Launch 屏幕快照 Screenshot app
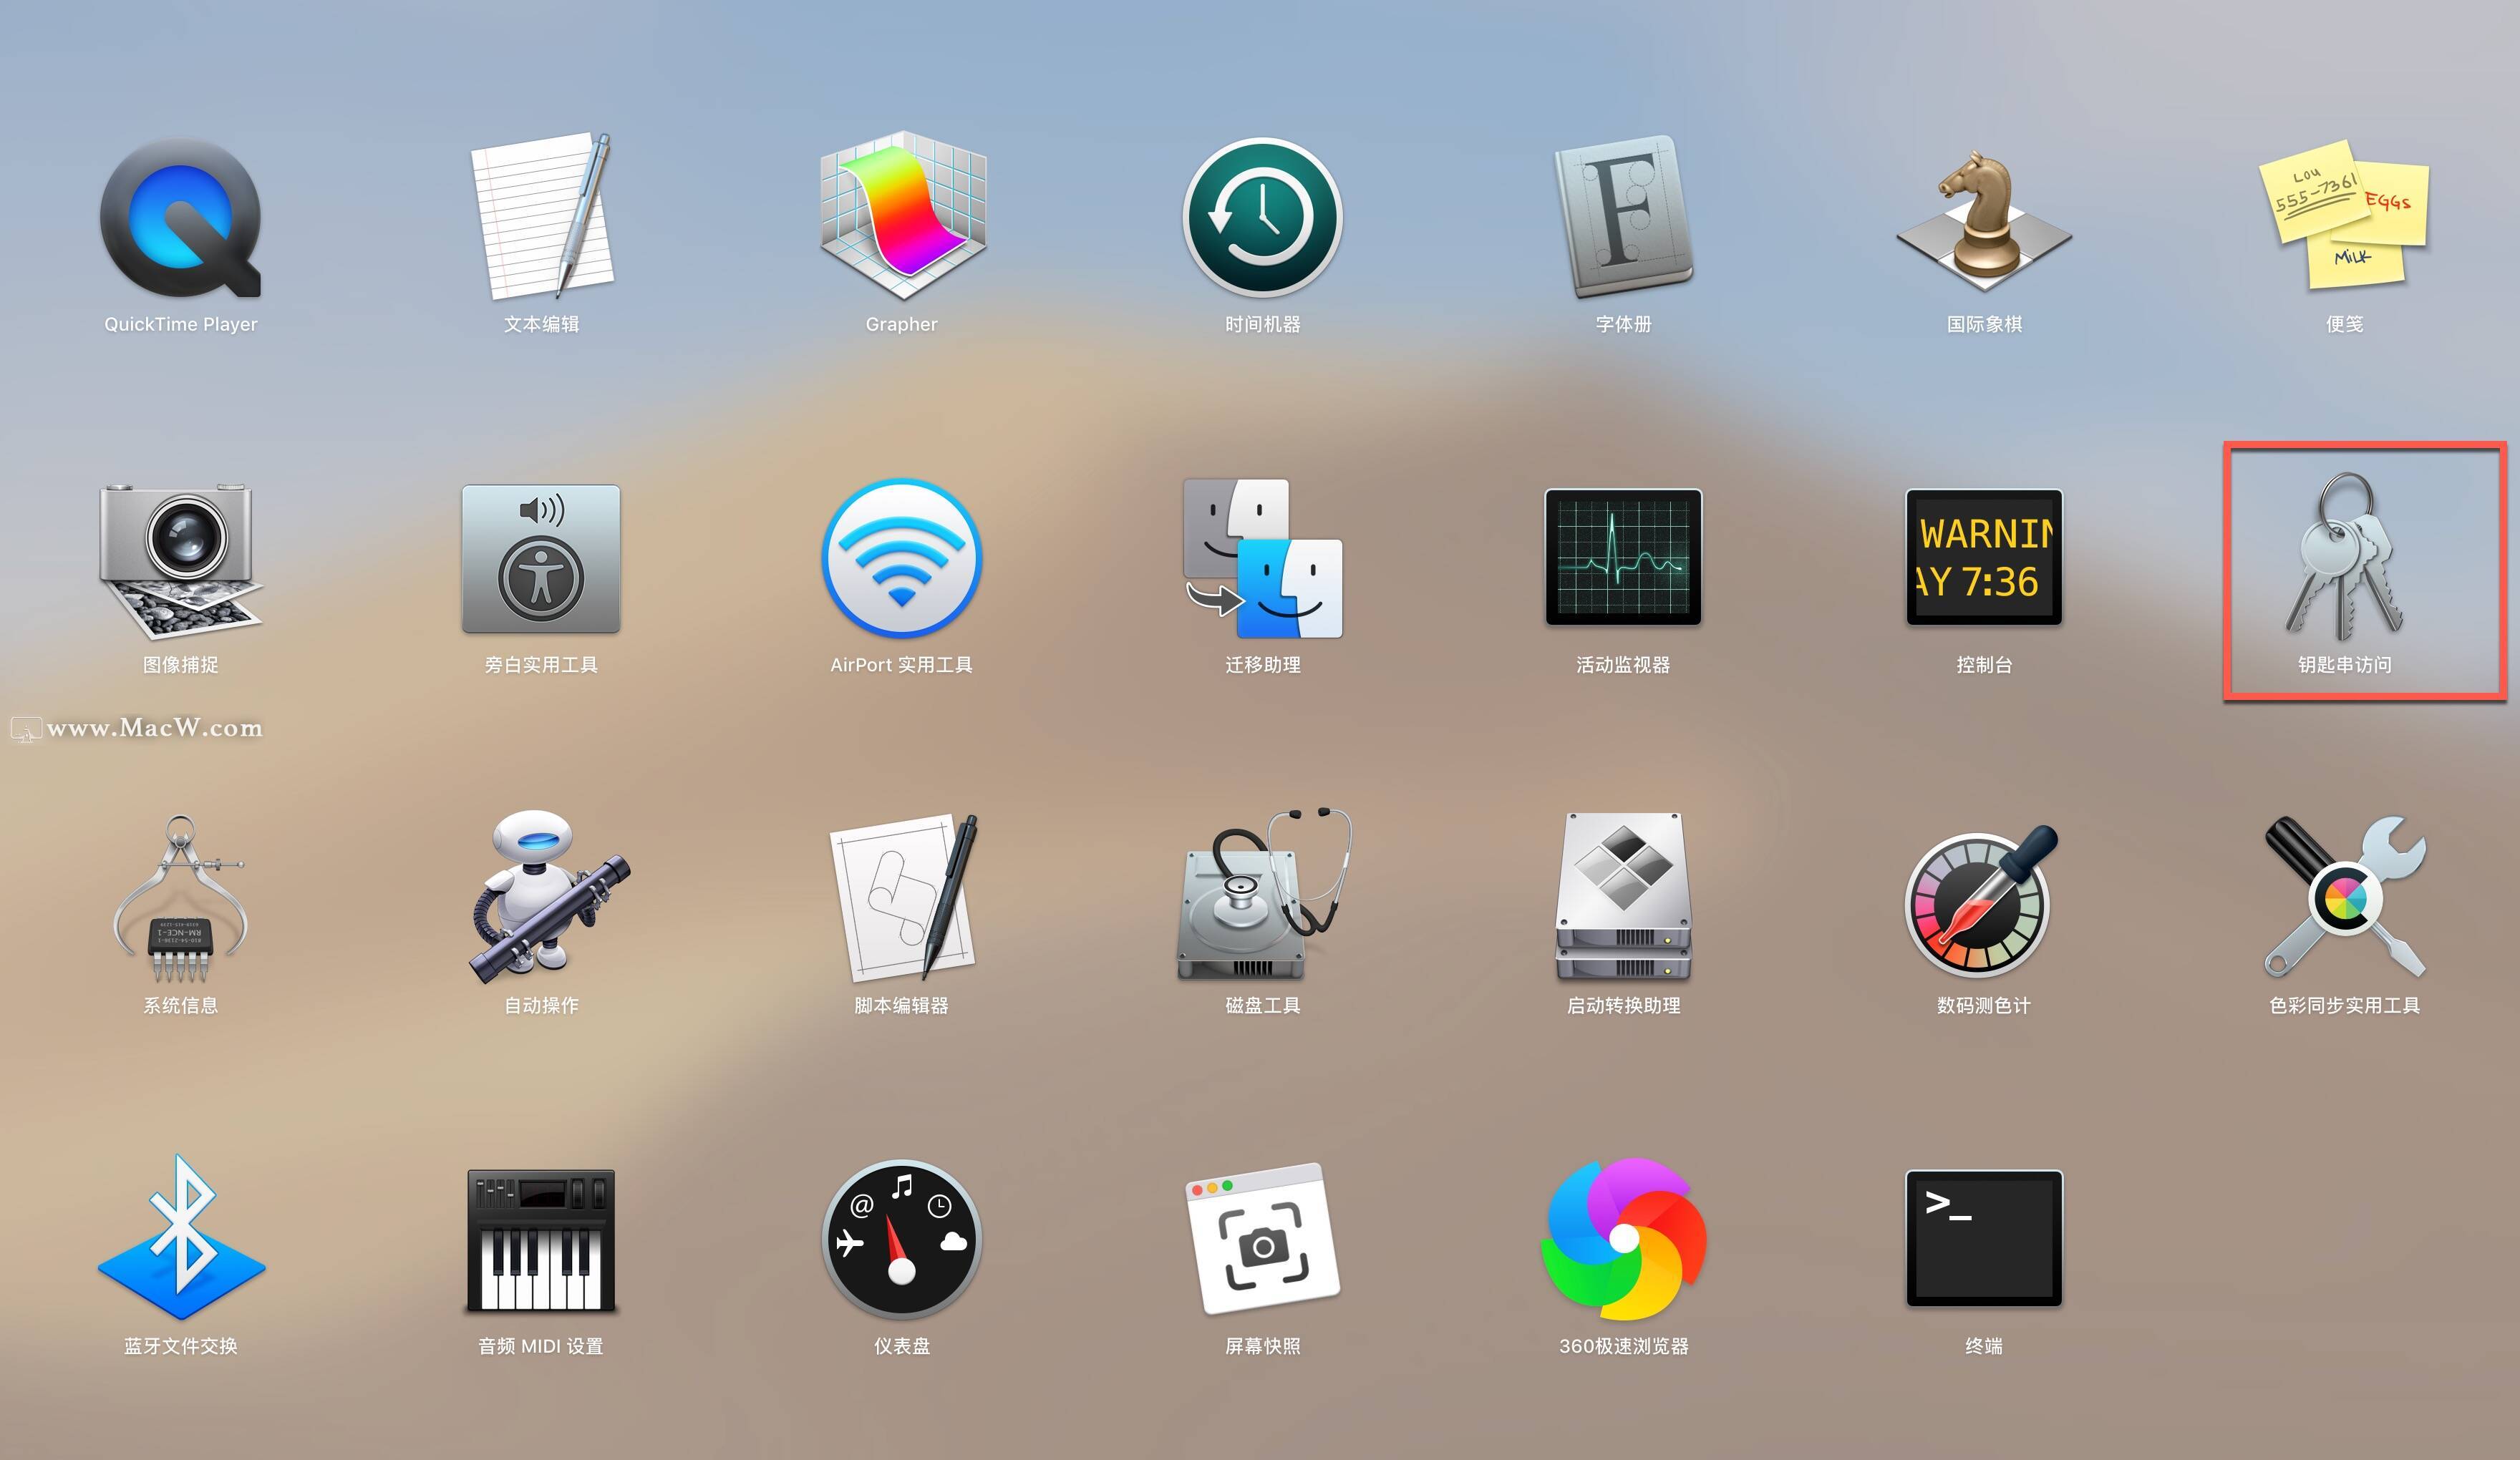 pos(1262,1238)
